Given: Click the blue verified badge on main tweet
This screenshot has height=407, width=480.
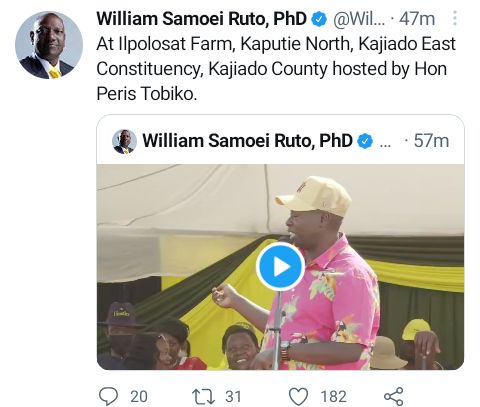Looking at the screenshot, I should [319, 19].
